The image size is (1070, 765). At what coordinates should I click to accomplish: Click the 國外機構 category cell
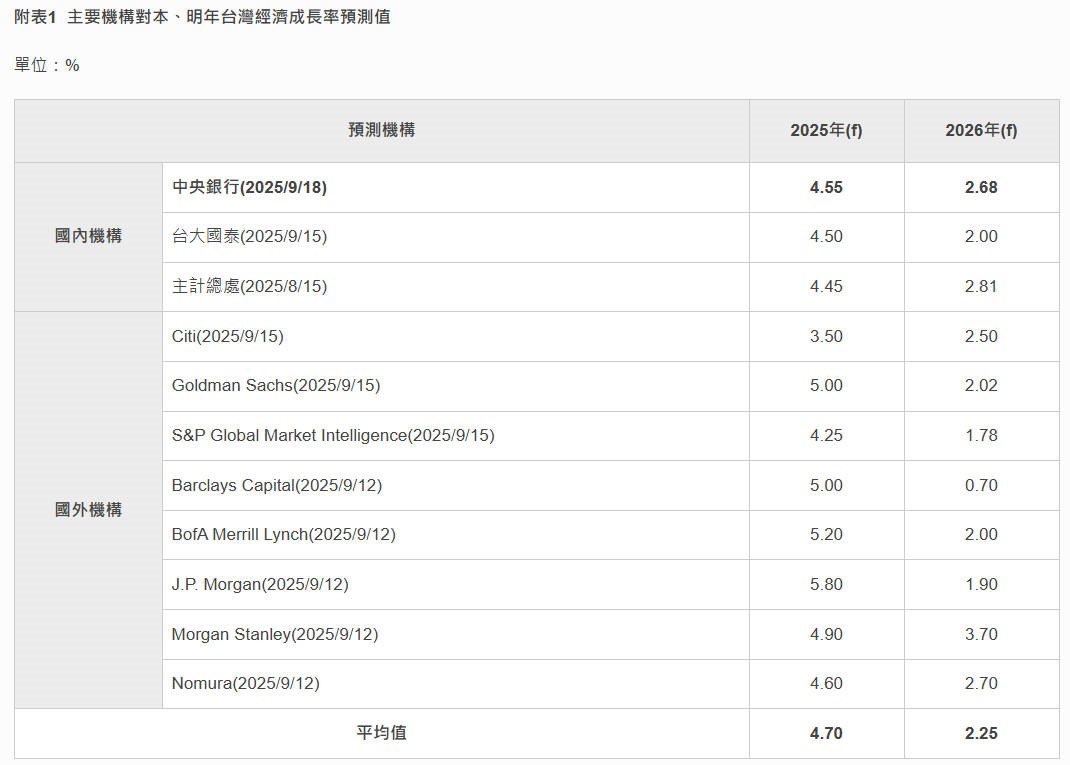click(x=88, y=510)
